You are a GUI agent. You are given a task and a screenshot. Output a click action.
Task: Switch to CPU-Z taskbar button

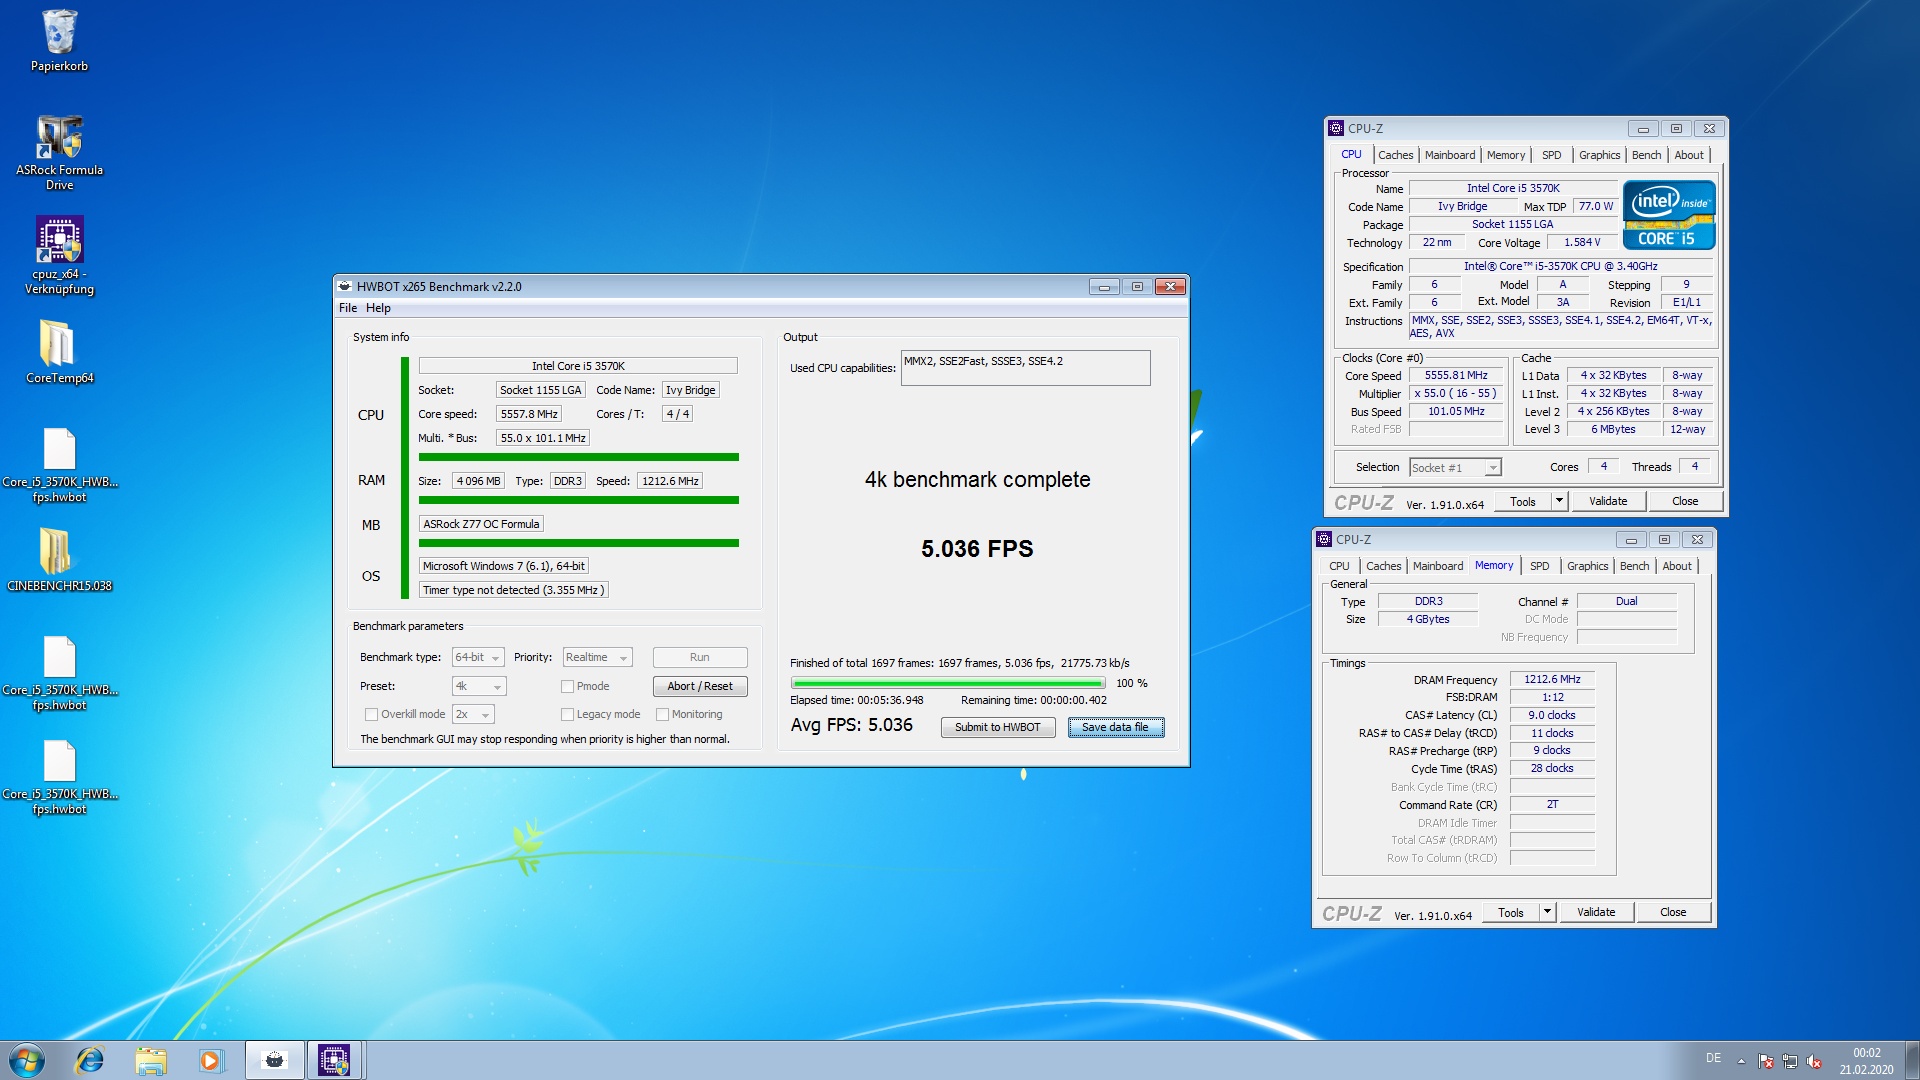coord(335,1060)
